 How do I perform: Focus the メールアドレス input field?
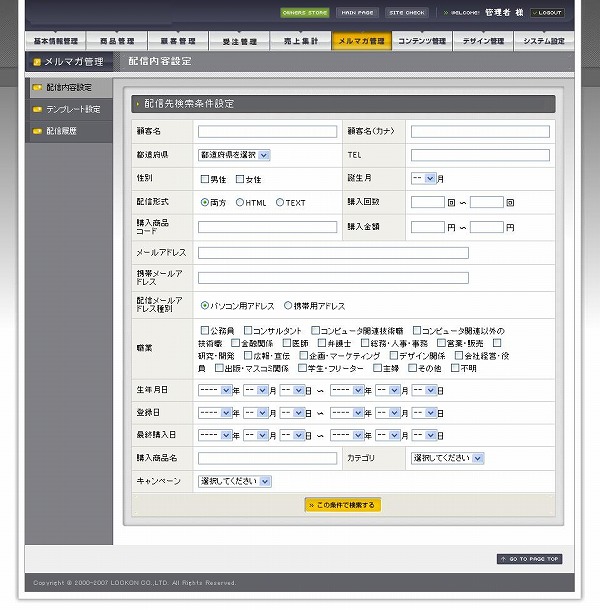(333, 253)
